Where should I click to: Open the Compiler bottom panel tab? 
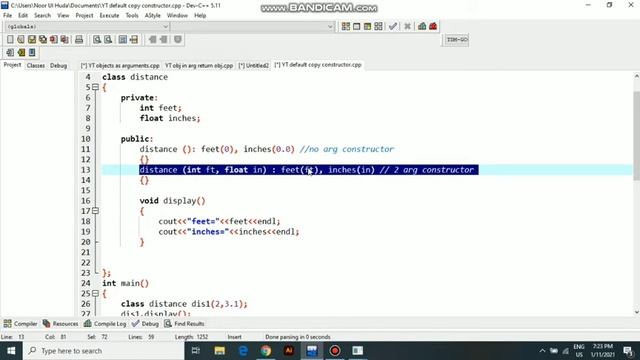click(20, 324)
